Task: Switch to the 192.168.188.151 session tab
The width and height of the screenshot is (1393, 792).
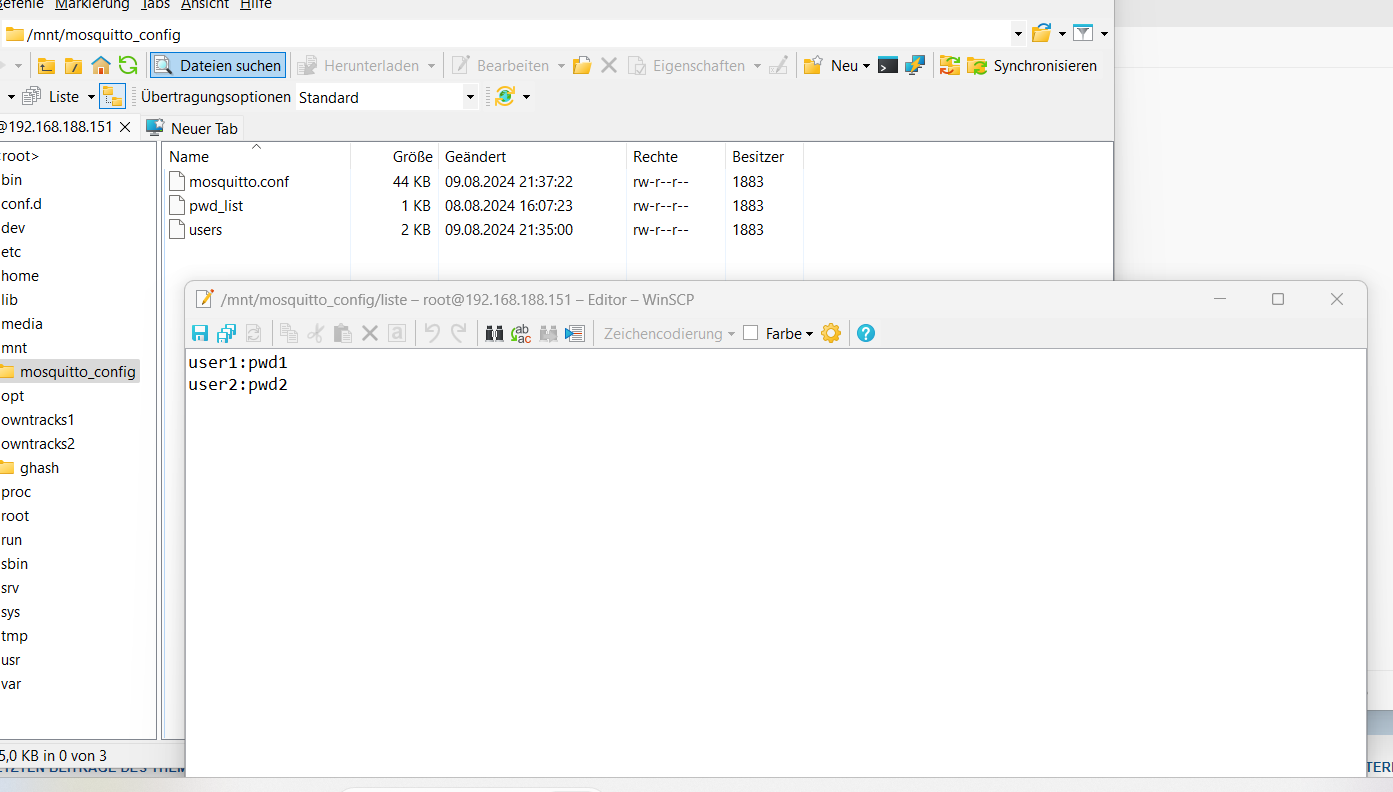Action: click(x=58, y=128)
